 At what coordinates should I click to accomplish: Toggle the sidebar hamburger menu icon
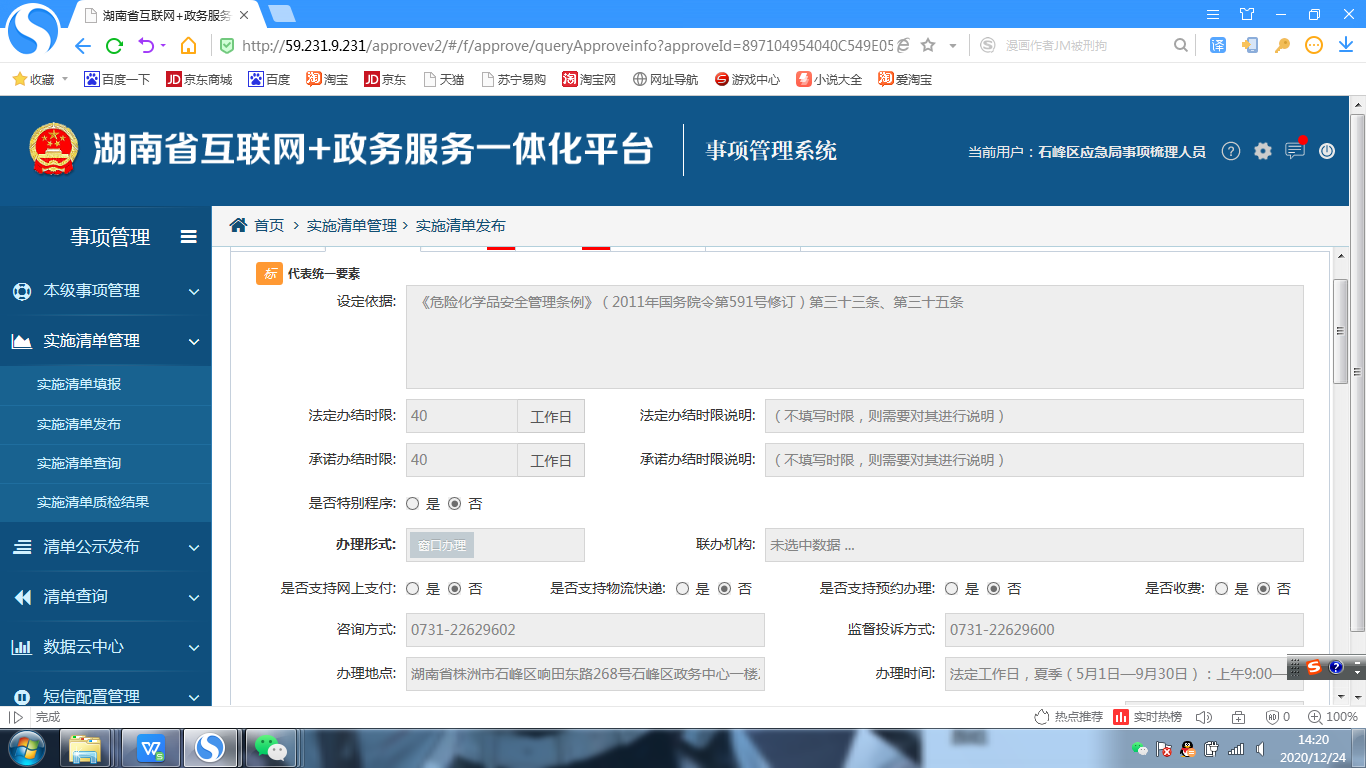click(x=188, y=237)
